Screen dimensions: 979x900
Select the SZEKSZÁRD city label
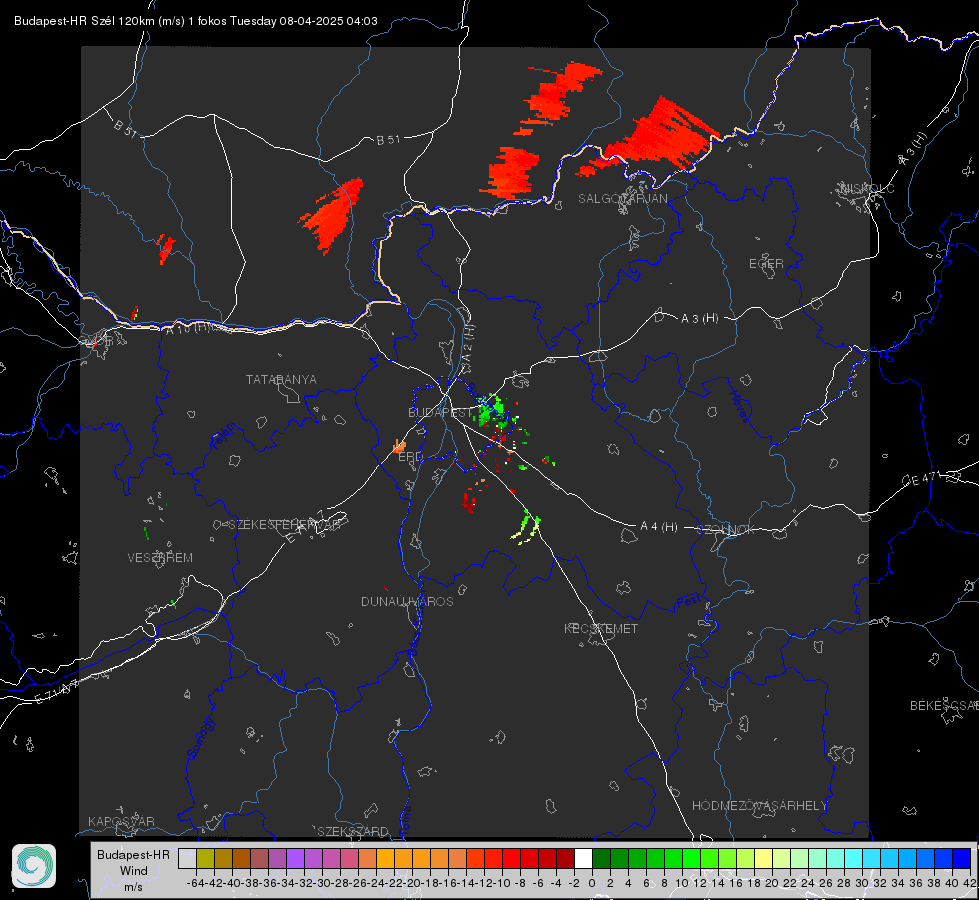(353, 831)
